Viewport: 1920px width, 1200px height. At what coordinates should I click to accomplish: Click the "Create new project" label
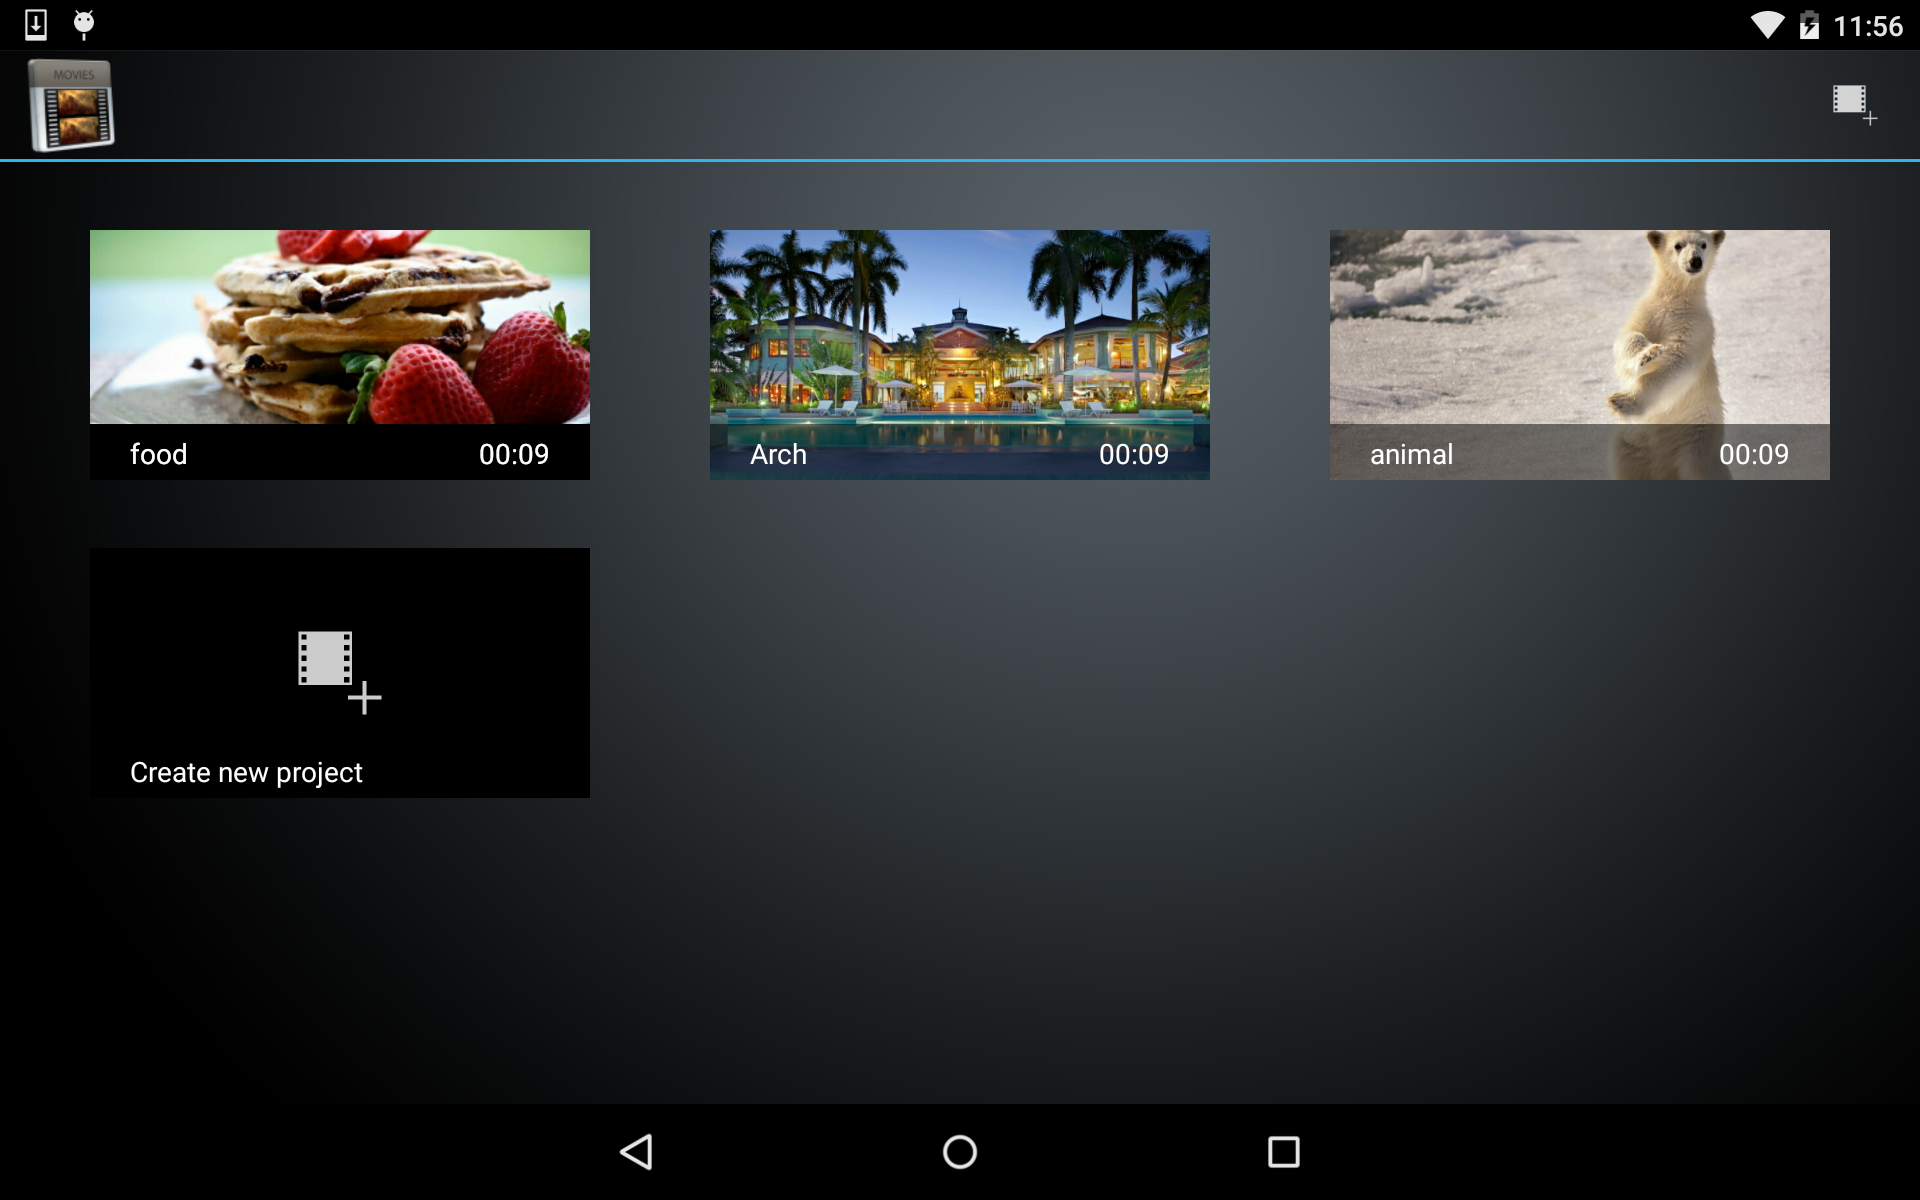(x=246, y=772)
